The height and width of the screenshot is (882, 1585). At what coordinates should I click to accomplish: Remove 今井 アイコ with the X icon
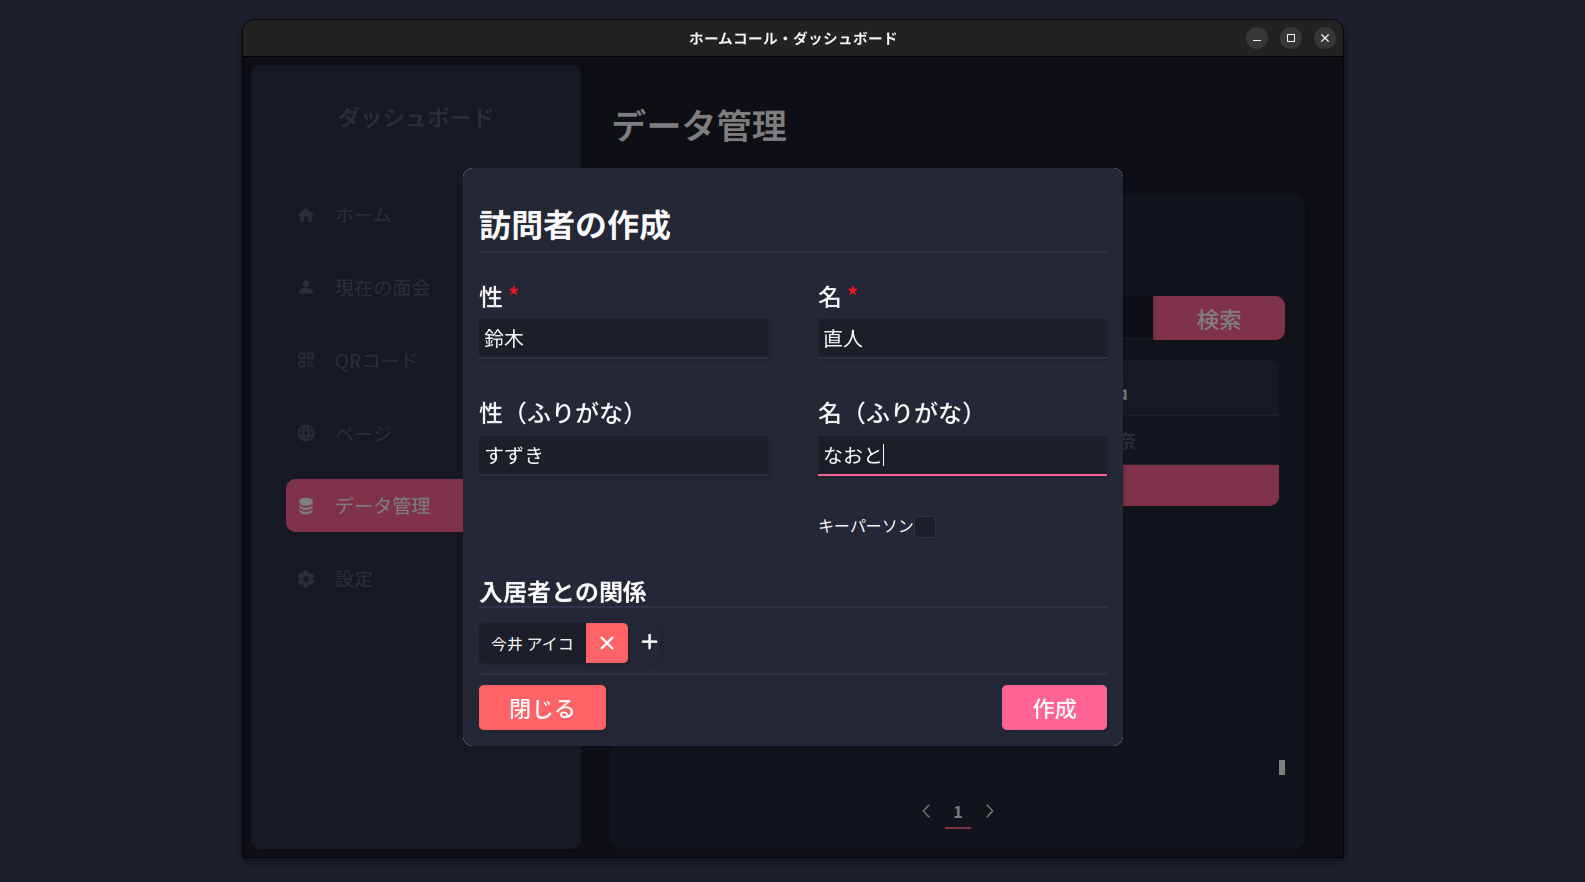click(606, 643)
